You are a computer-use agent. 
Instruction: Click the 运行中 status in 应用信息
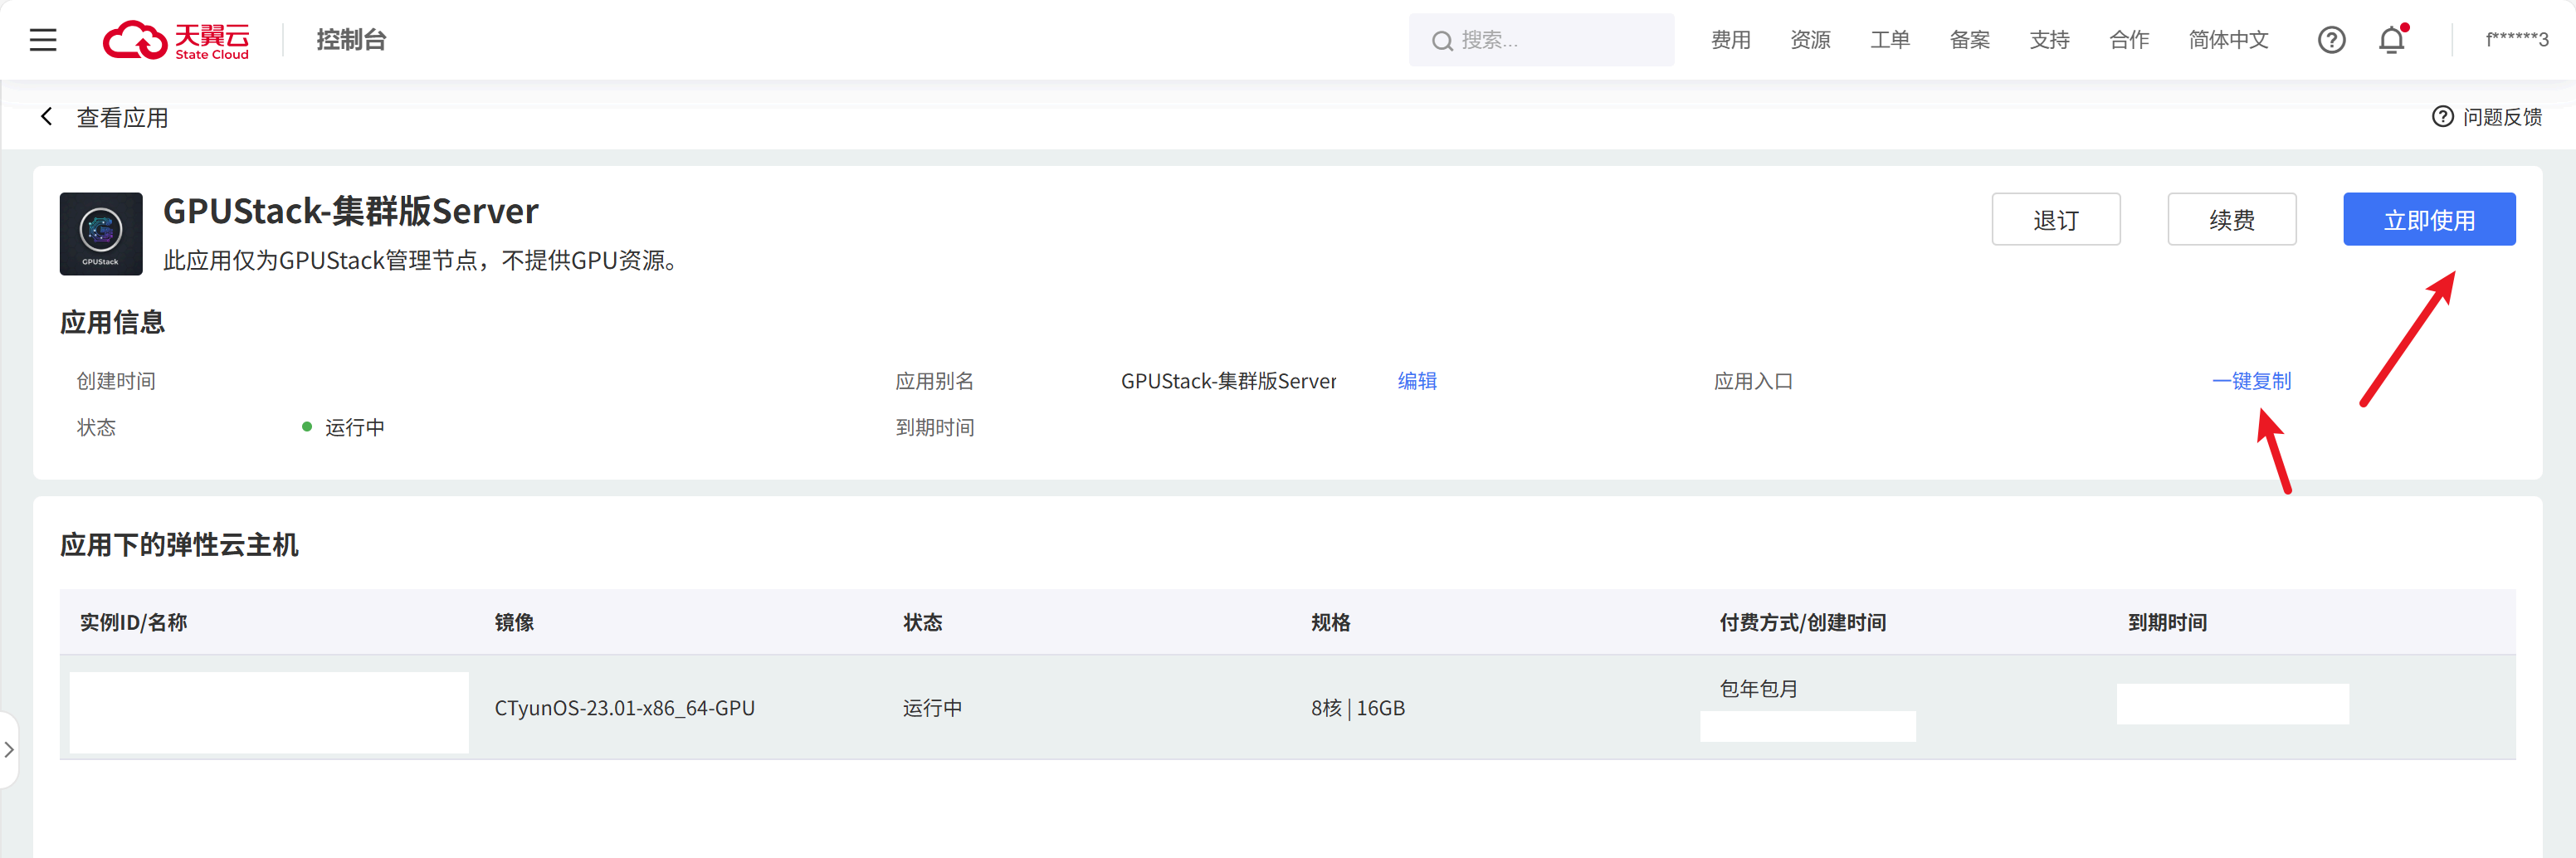pos(354,428)
